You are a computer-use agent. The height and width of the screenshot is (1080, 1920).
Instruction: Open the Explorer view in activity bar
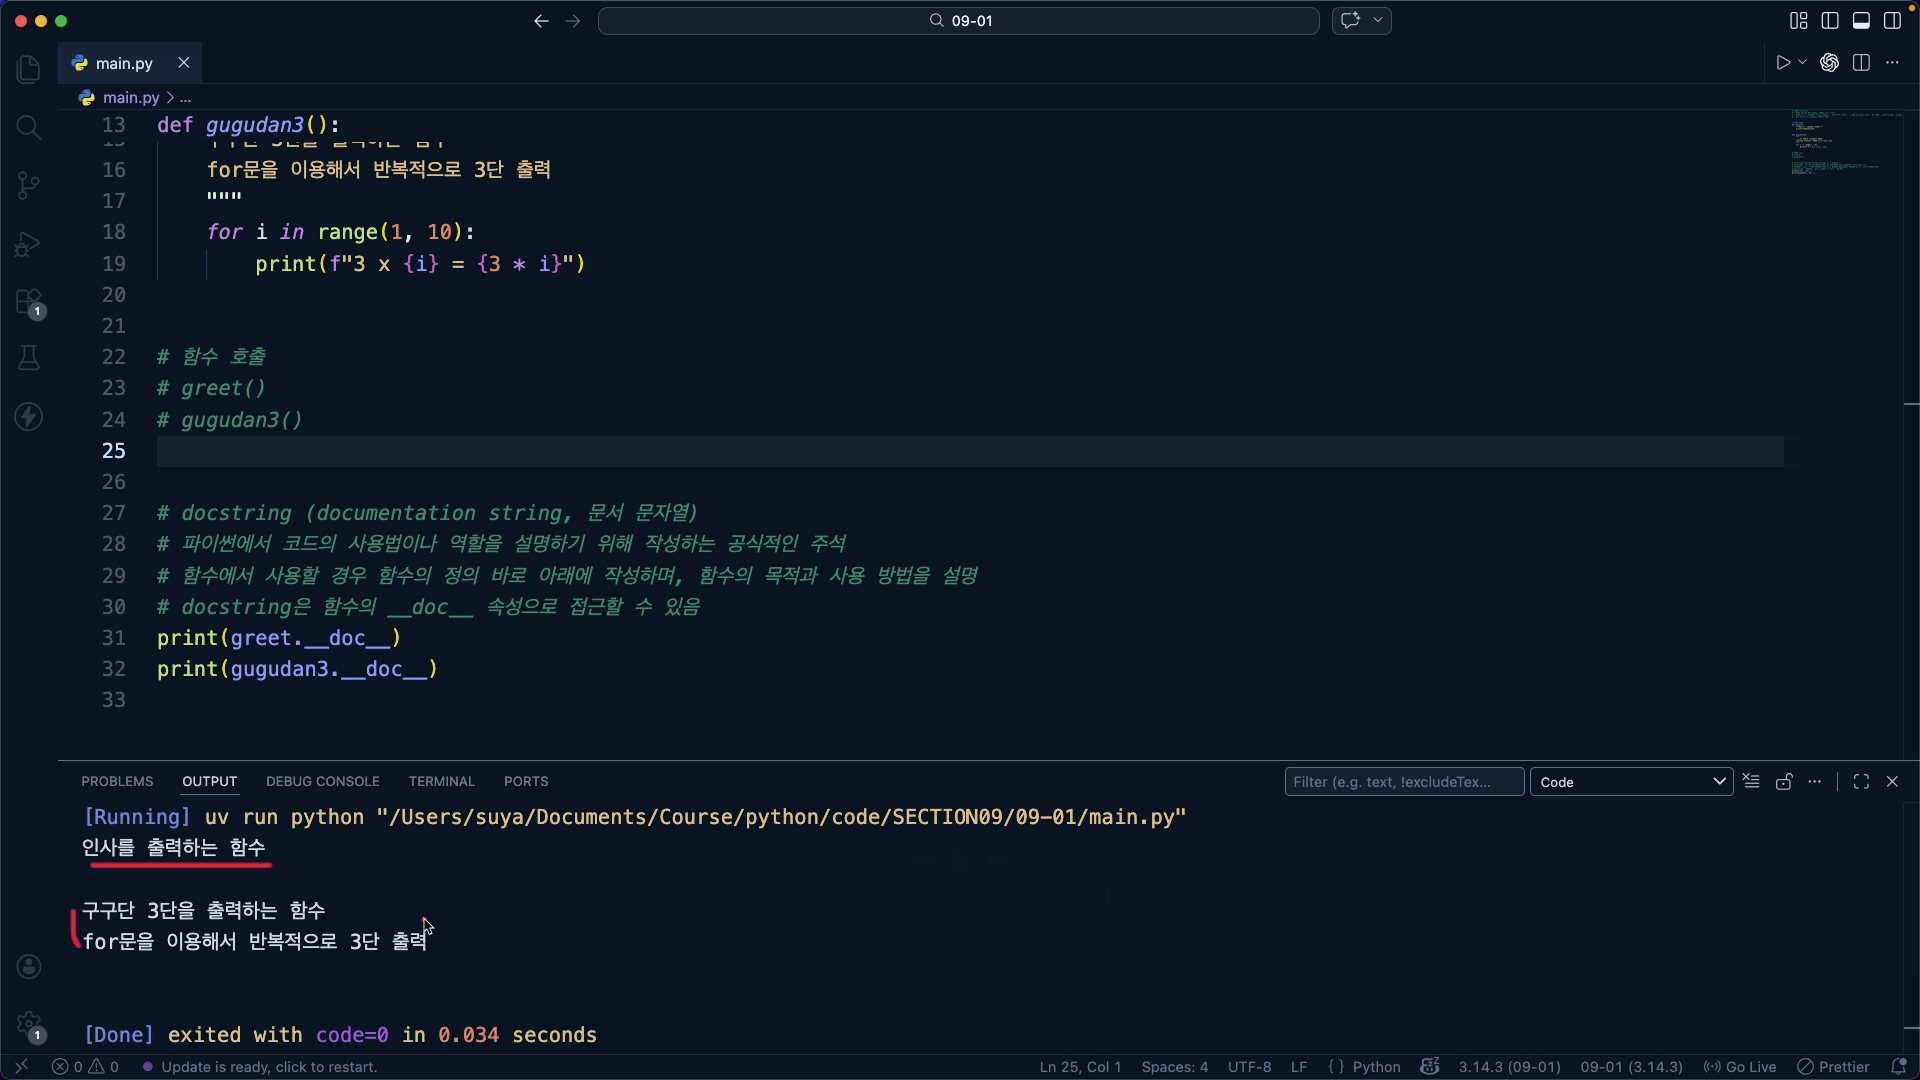[x=28, y=69]
